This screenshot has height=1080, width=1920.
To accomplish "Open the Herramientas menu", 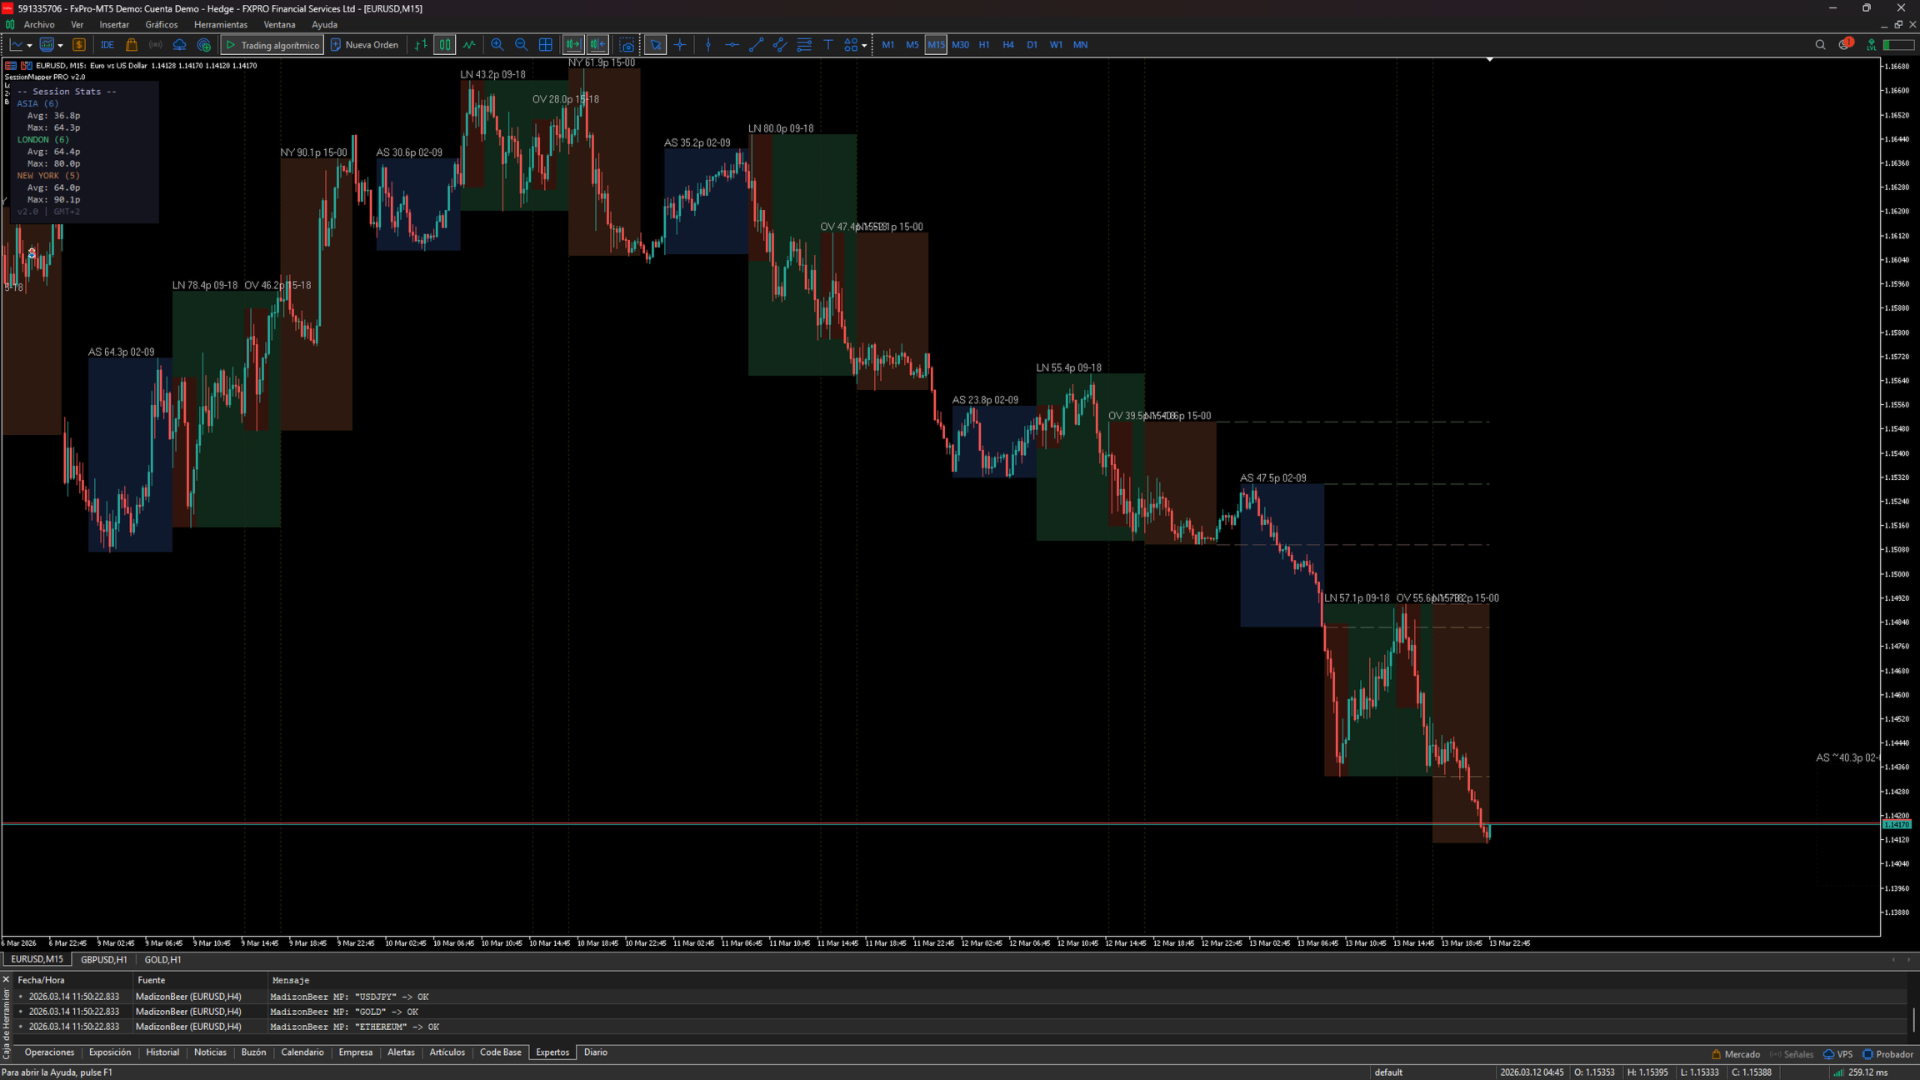I will tap(220, 25).
